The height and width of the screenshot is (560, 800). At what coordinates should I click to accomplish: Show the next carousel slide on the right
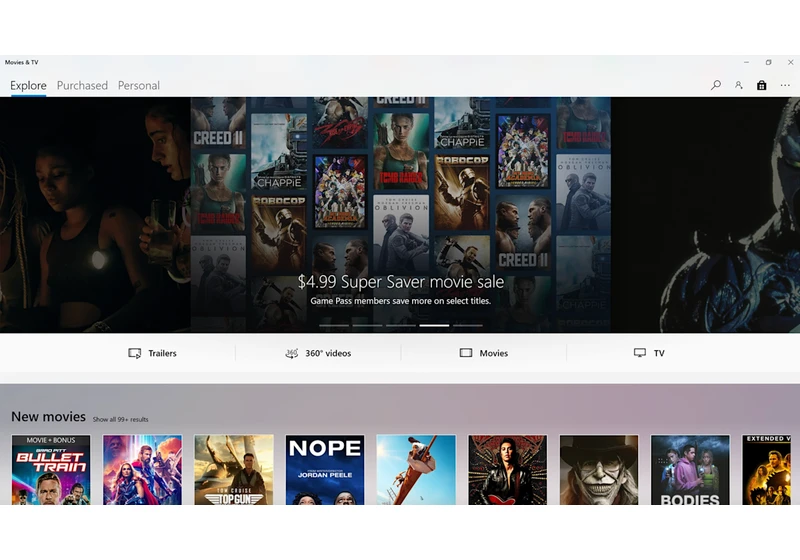point(705,215)
